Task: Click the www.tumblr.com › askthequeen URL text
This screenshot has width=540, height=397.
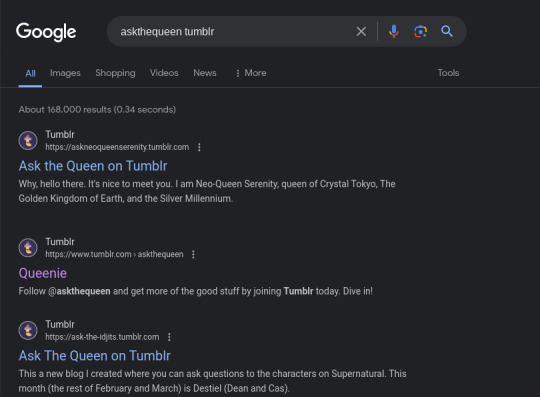Action: (114, 254)
